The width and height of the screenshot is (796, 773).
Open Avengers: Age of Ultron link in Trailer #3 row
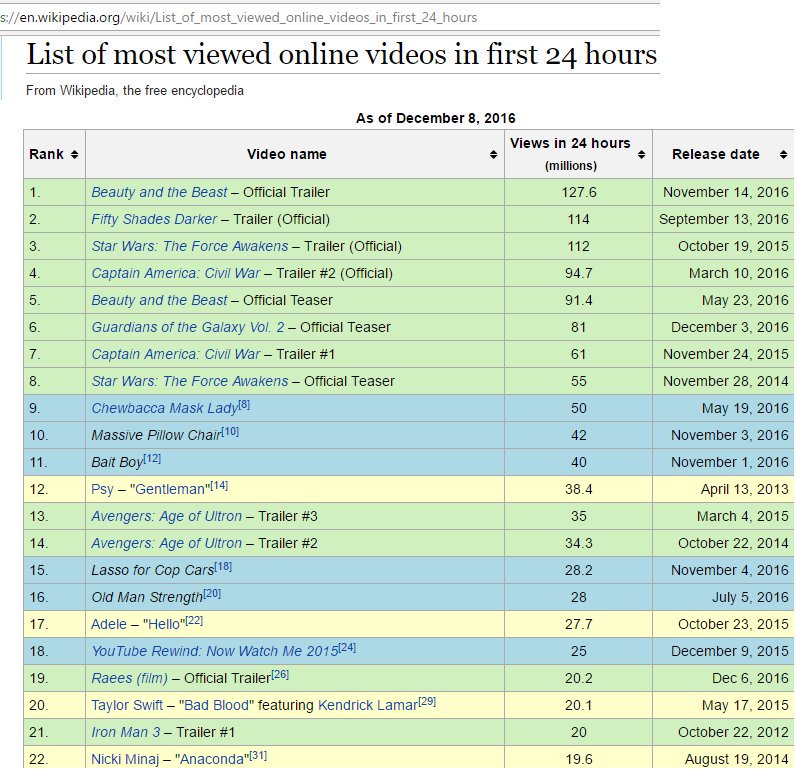tap(167, 516)
